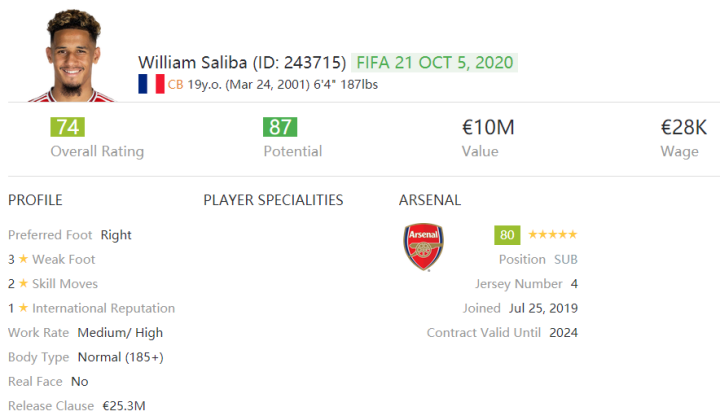The image size is (720, 420).
Task: Click the five-star Arsenal team rating
Action: pyautogui.click(x=552, y=235)
